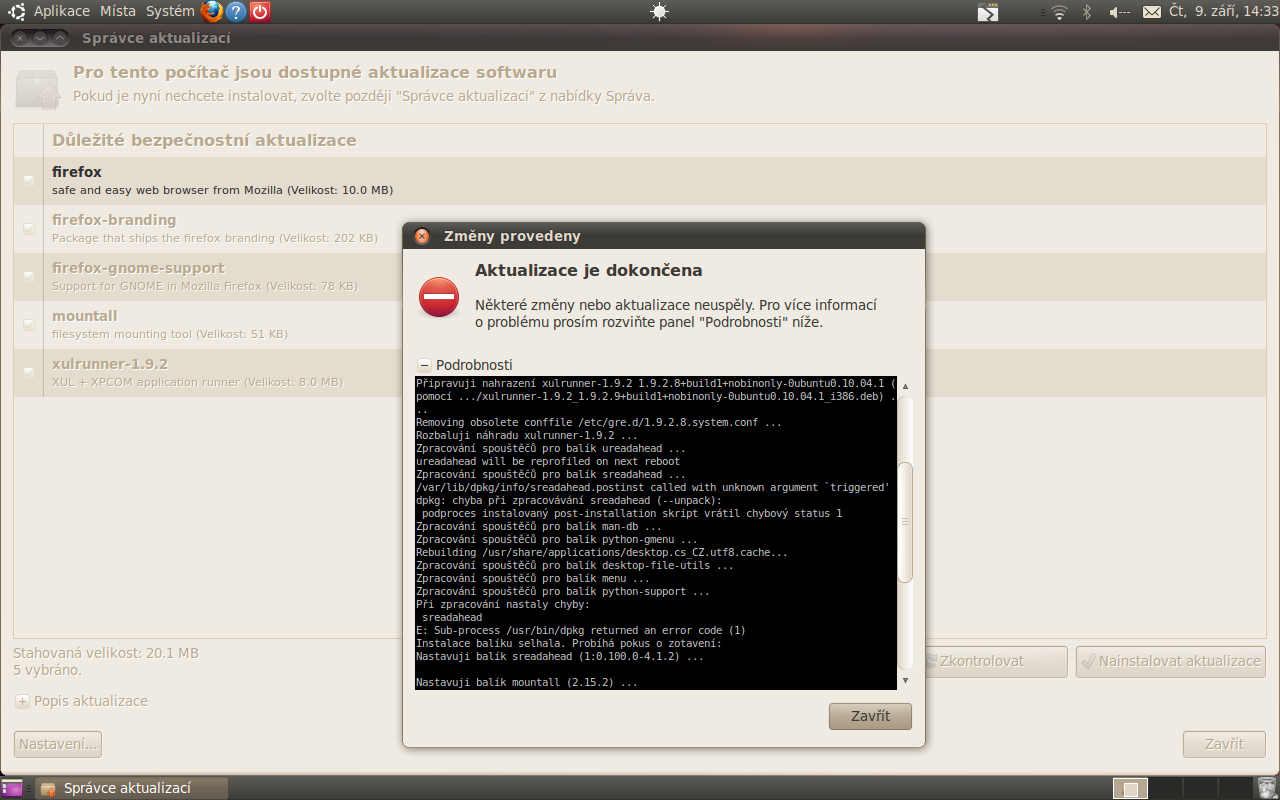Click the software update box icon in the header
The image size is (1280, 800).
coord(37,88)
